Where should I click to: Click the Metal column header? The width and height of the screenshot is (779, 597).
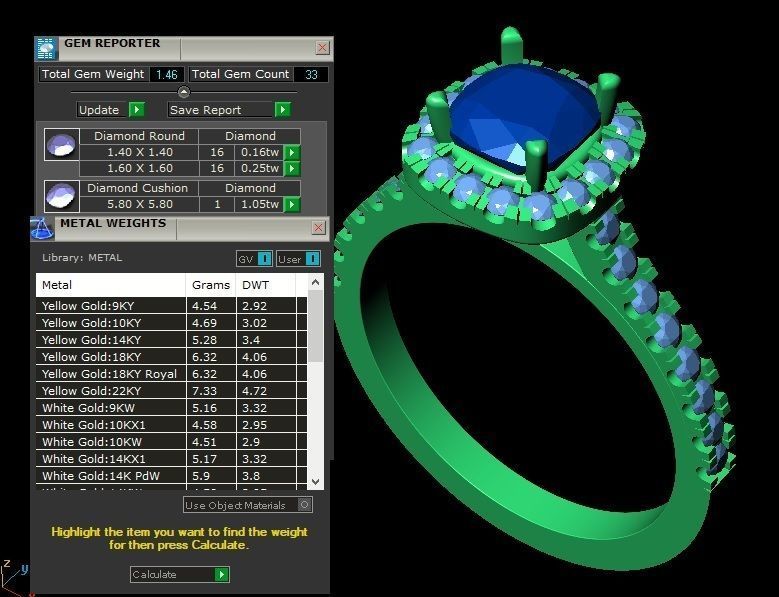tap(111, 285)
